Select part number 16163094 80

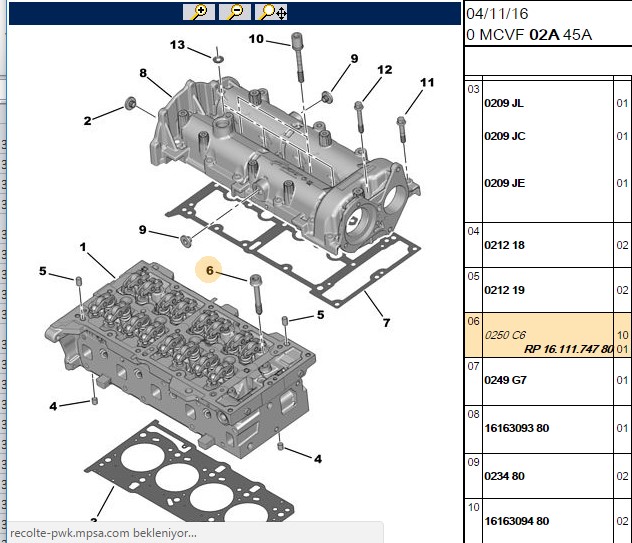pyautogui.click(x=517, y=521)
